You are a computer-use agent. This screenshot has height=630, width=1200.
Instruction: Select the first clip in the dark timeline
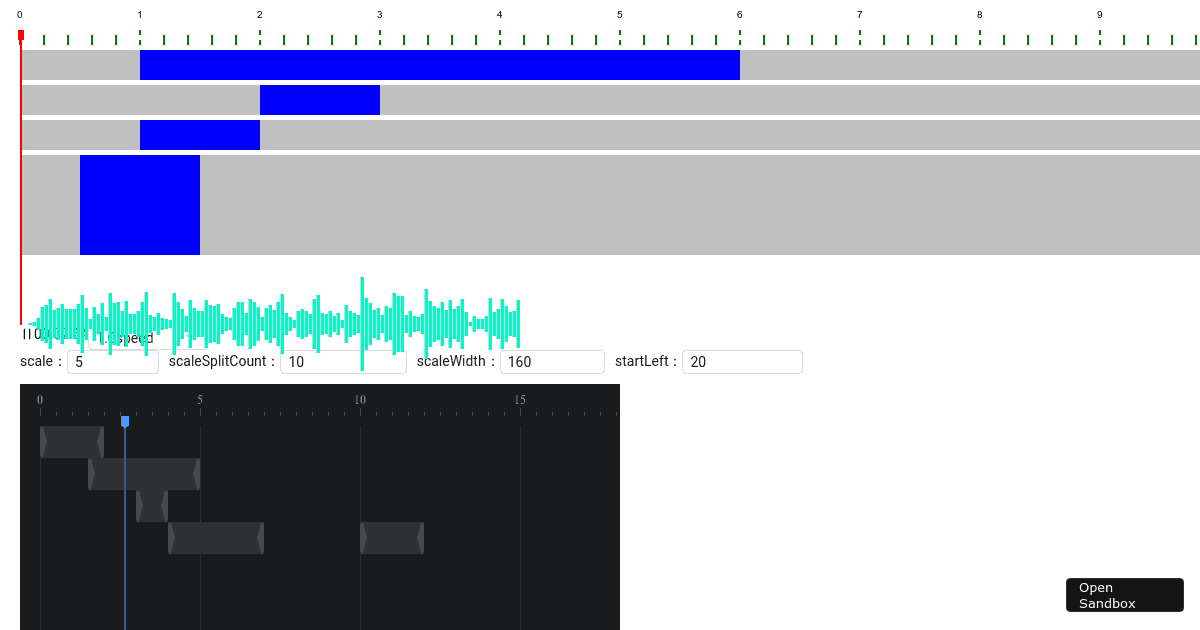[x=71, y=440]
